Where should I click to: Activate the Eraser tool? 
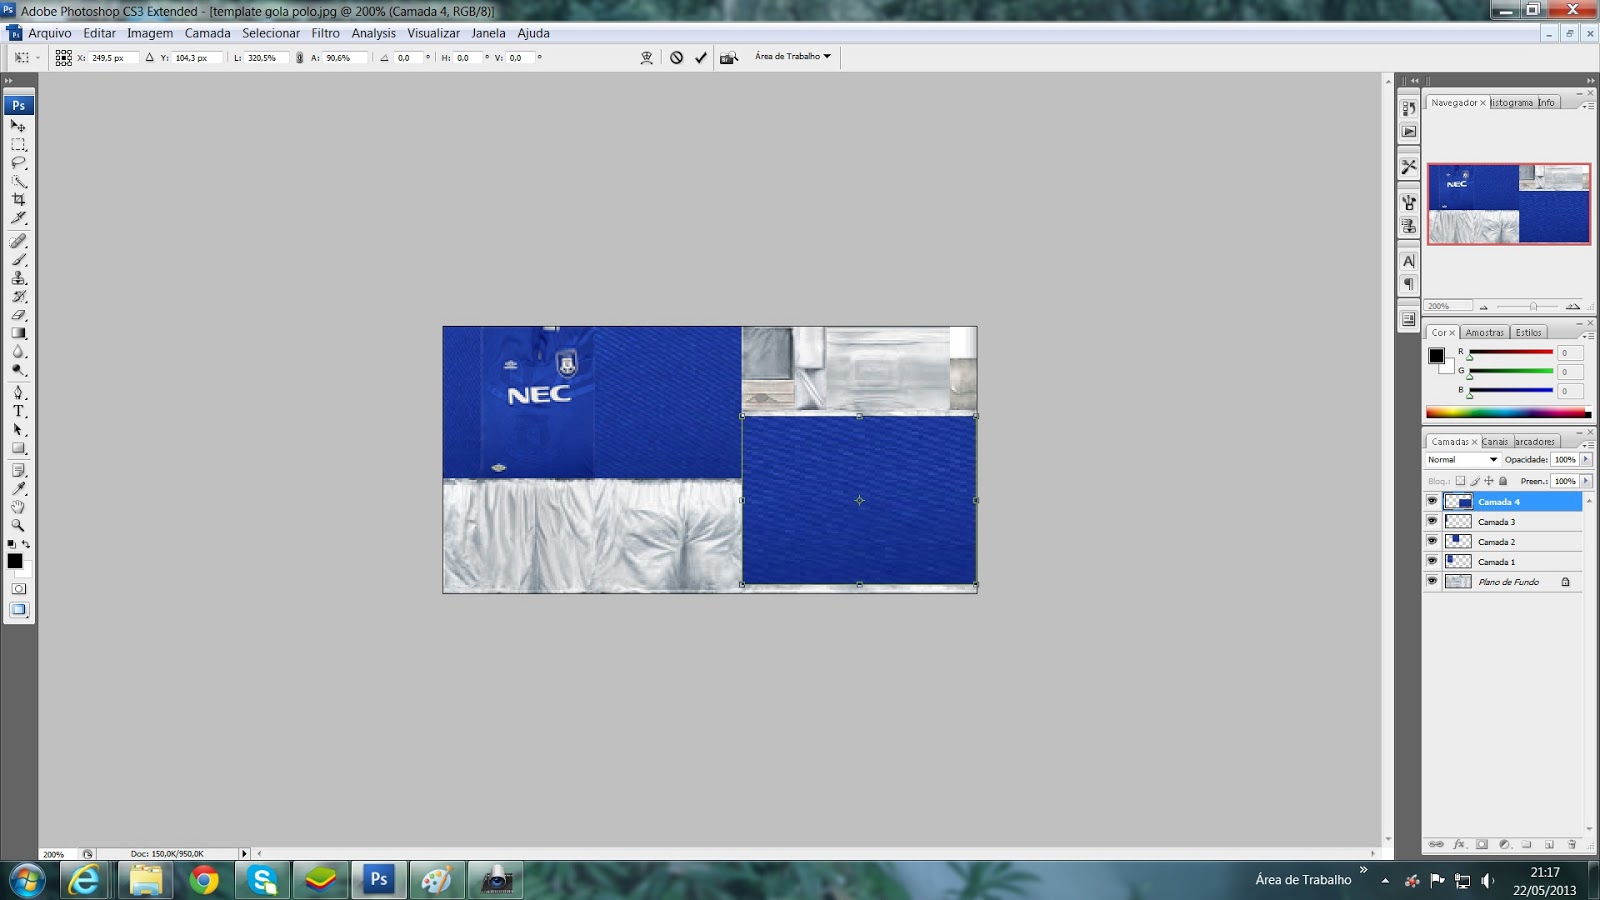18,314
